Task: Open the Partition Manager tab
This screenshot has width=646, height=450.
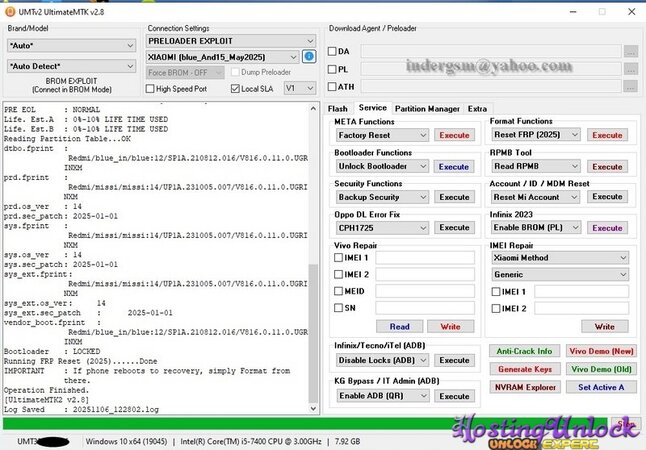Action: (x=427, y=108)
